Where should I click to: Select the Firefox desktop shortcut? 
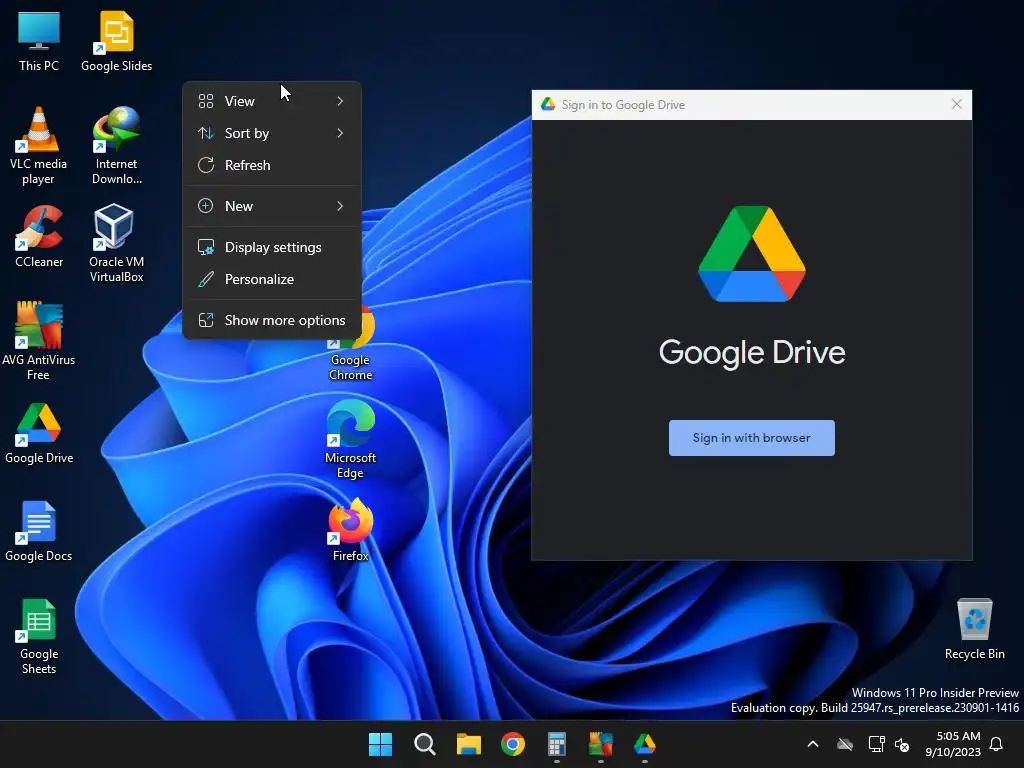point(351,530)
